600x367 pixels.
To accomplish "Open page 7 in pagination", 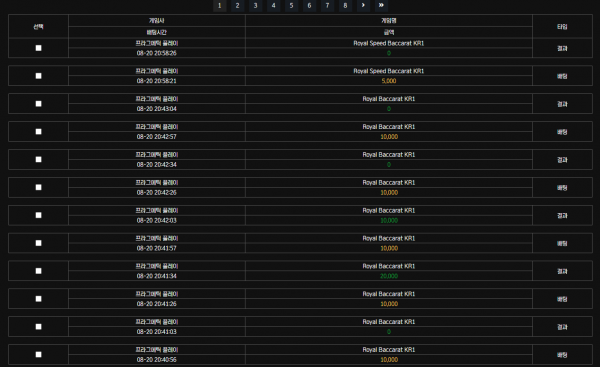I will coord(327,5).
